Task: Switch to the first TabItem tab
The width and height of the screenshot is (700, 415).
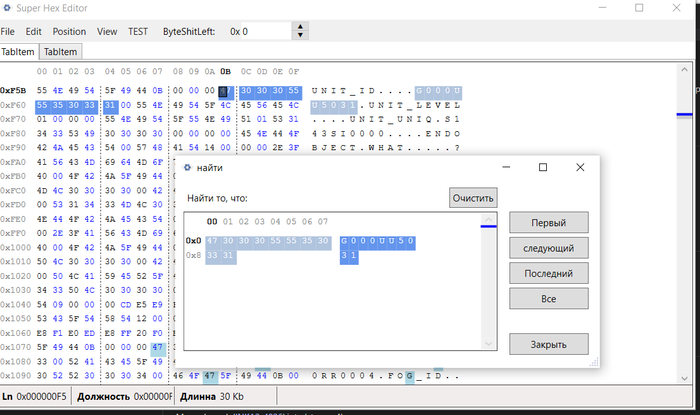Action: tap(19, 51)
